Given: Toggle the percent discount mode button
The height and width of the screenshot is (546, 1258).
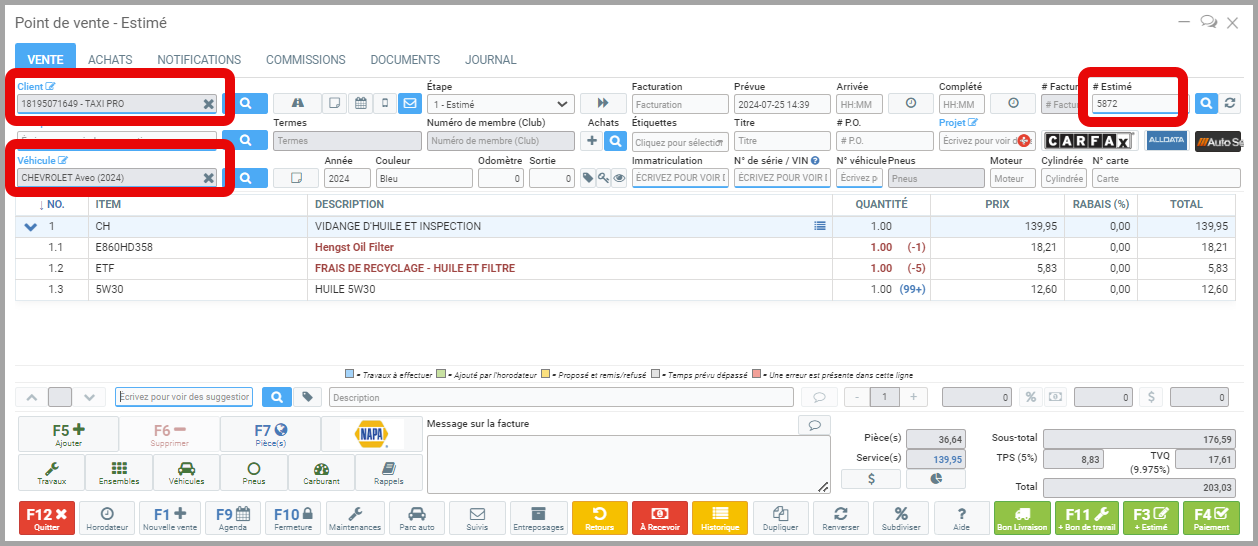Looking at the screenshot, I should (1030, 397).
